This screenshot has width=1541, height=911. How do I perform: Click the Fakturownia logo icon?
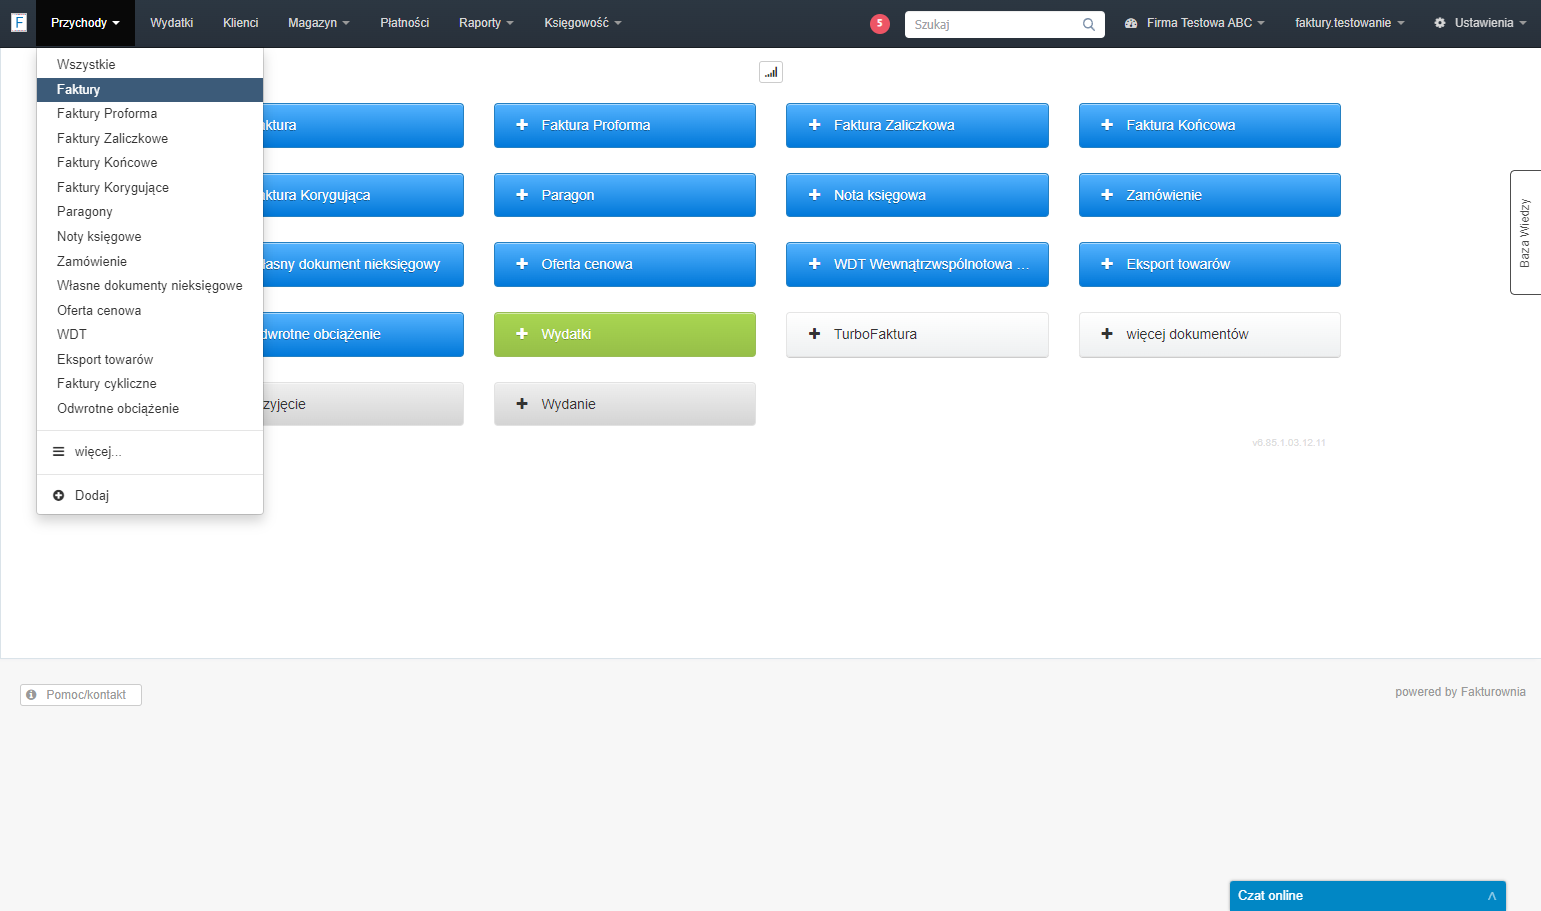tap(18, 22)
